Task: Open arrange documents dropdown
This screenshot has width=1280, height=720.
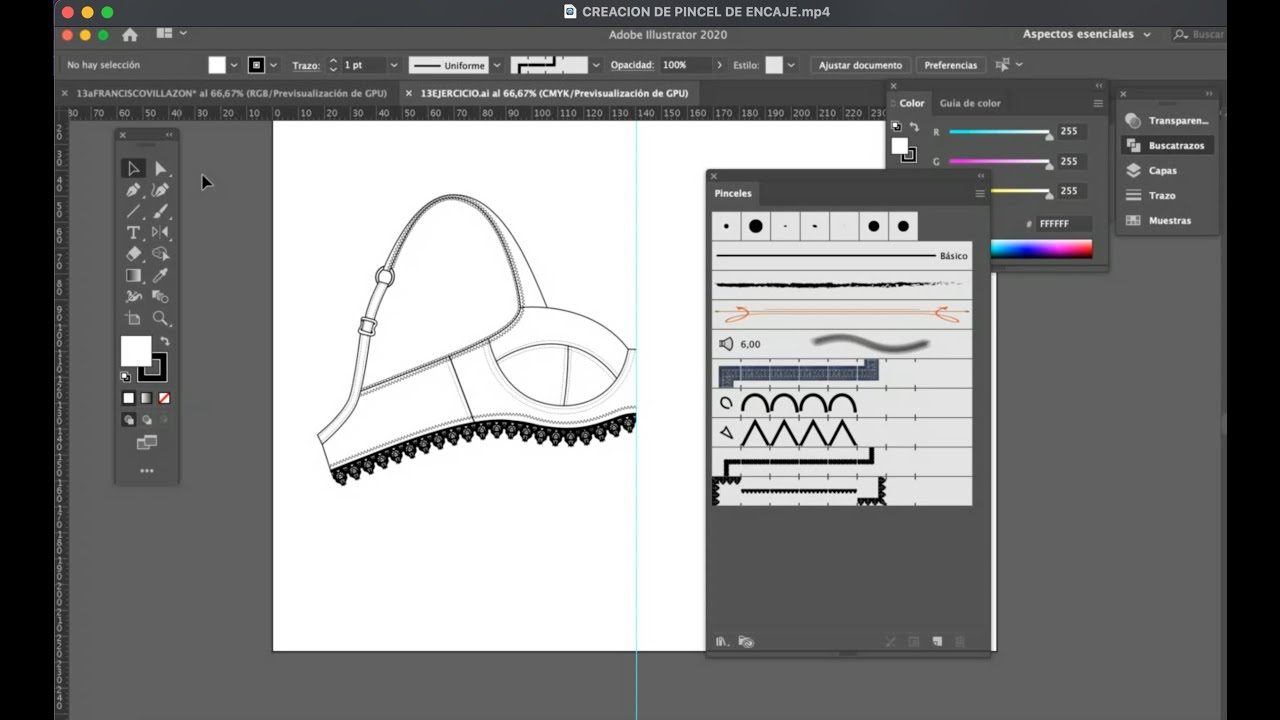Action: 171,34
